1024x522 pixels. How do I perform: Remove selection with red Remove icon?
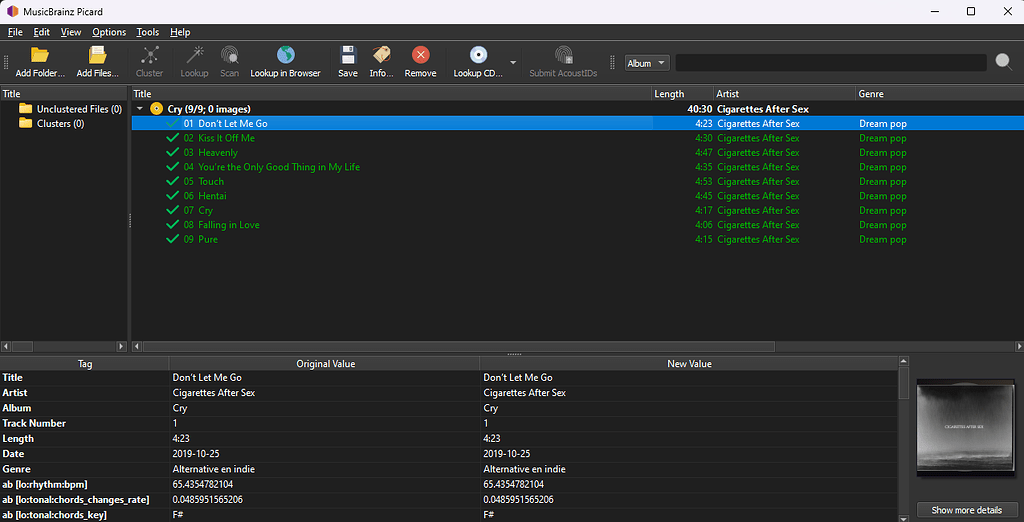click(421, 55)
